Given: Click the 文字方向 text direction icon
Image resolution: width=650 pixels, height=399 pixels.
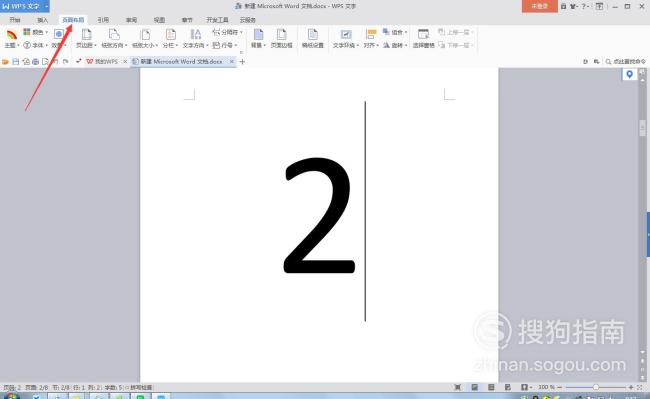Looking at the screenshot, I should (x=195, y=34).
